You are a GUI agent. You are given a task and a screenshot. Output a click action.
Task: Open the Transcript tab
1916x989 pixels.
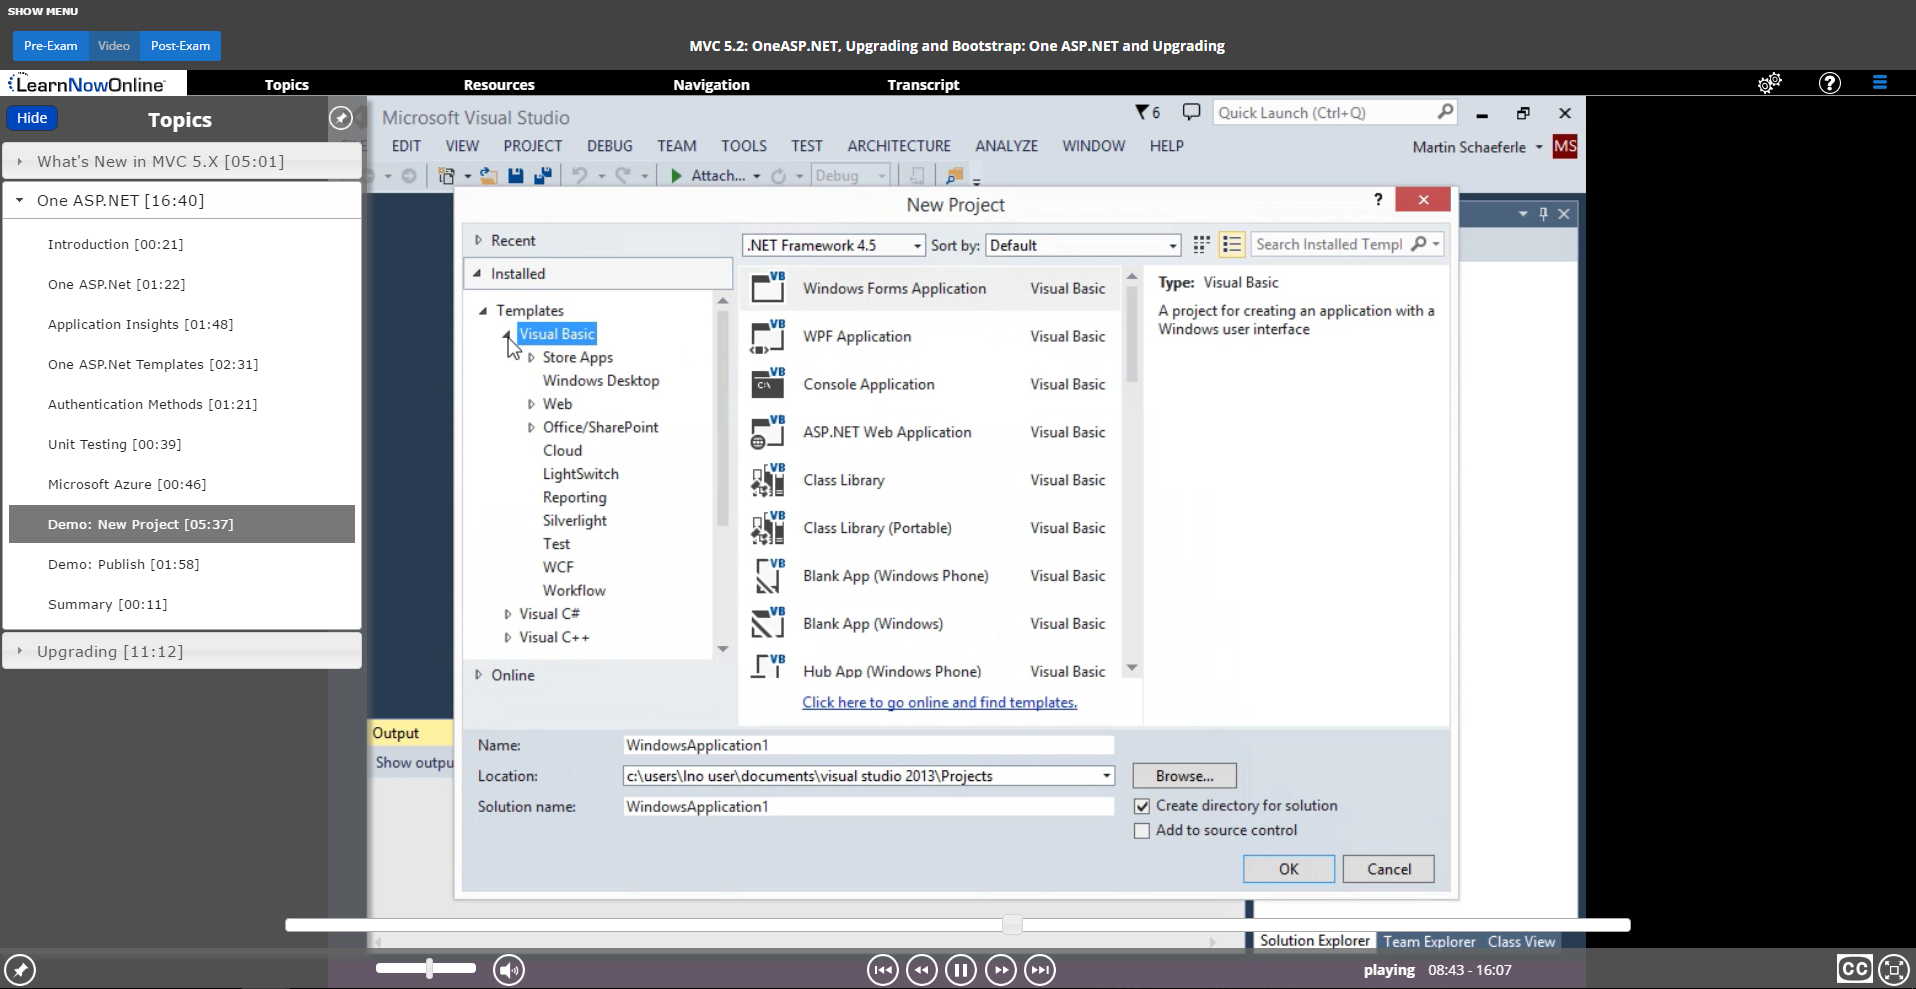coord(922,85)
